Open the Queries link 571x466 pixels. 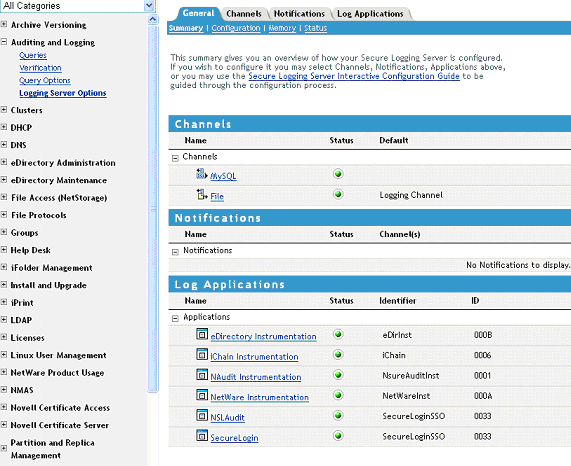tap(33, 55)
